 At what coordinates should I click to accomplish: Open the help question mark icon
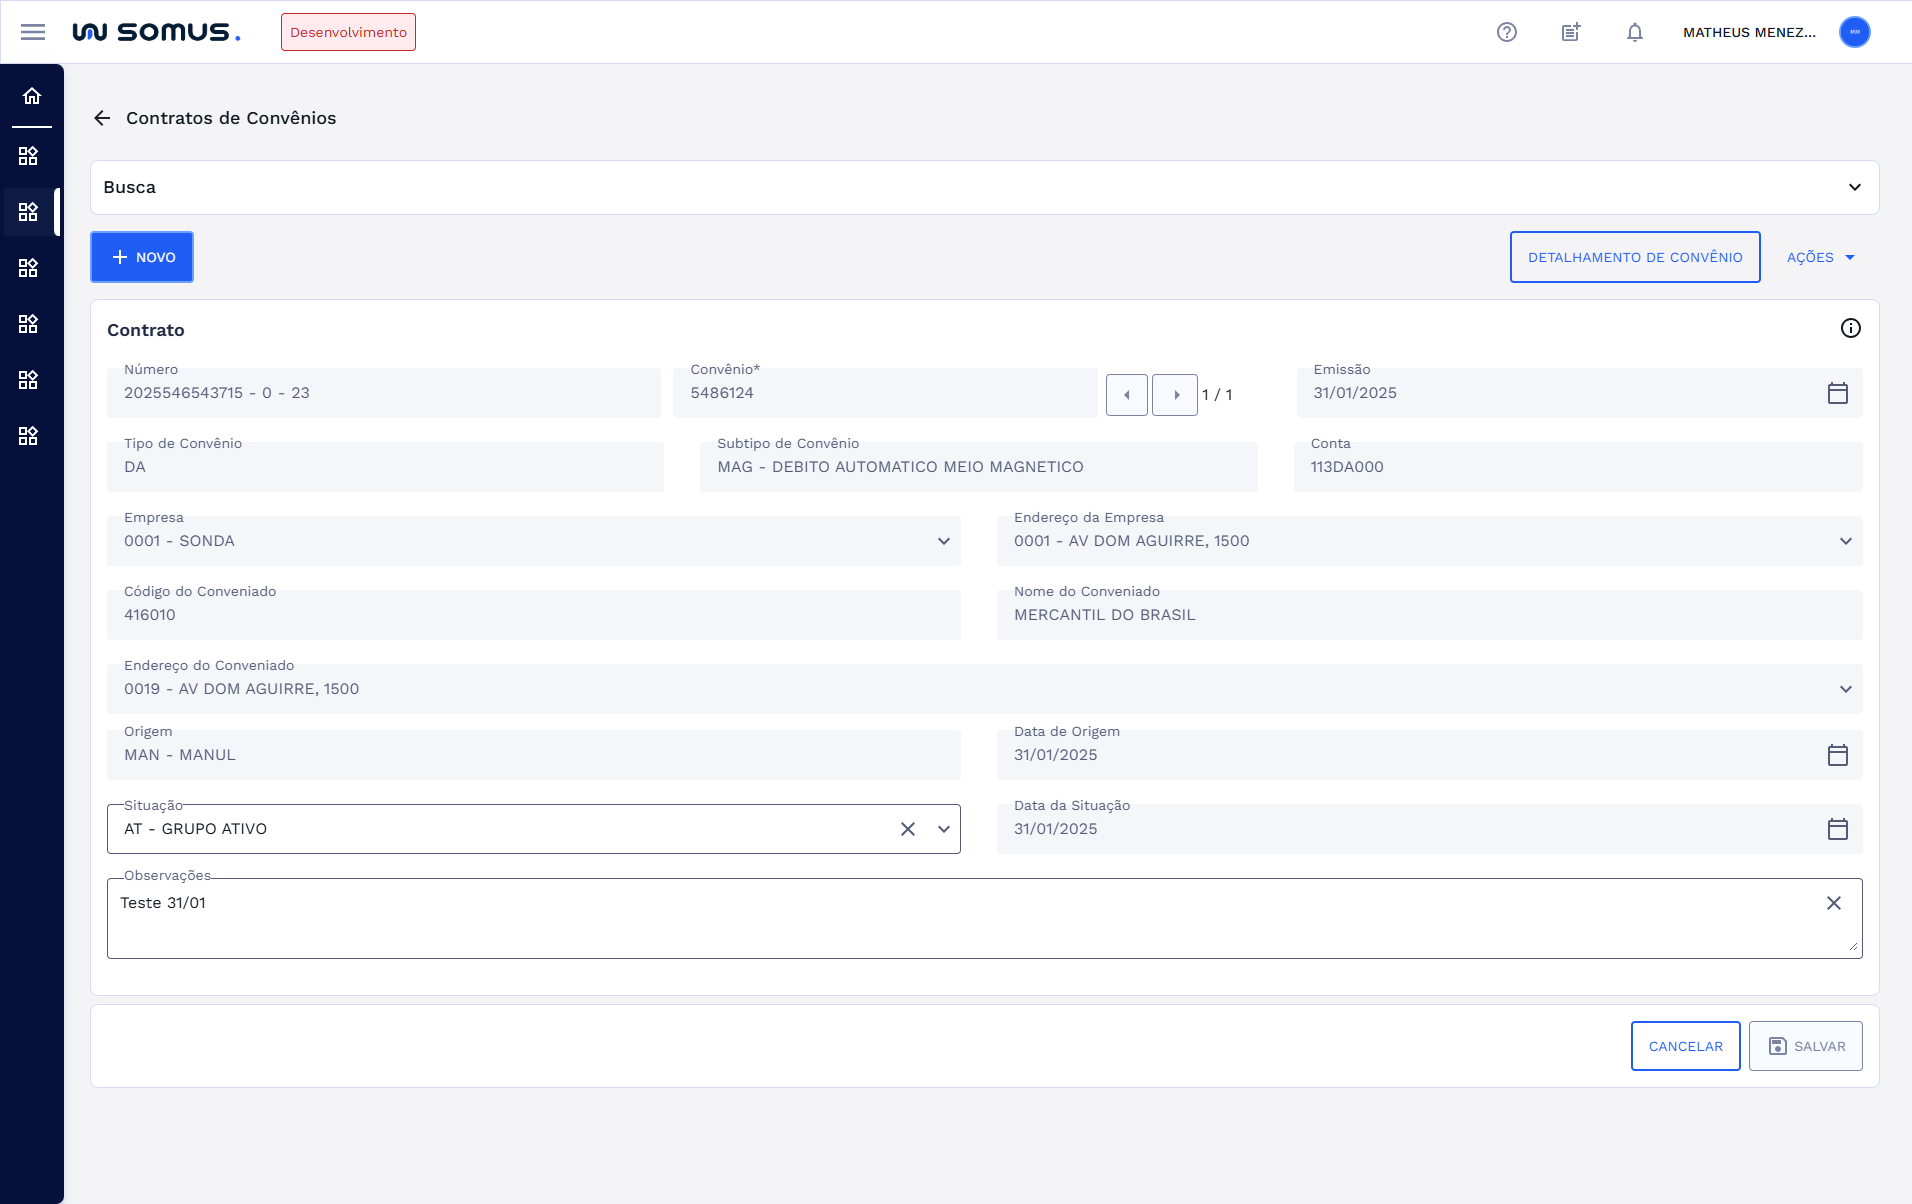point(1507,32)
